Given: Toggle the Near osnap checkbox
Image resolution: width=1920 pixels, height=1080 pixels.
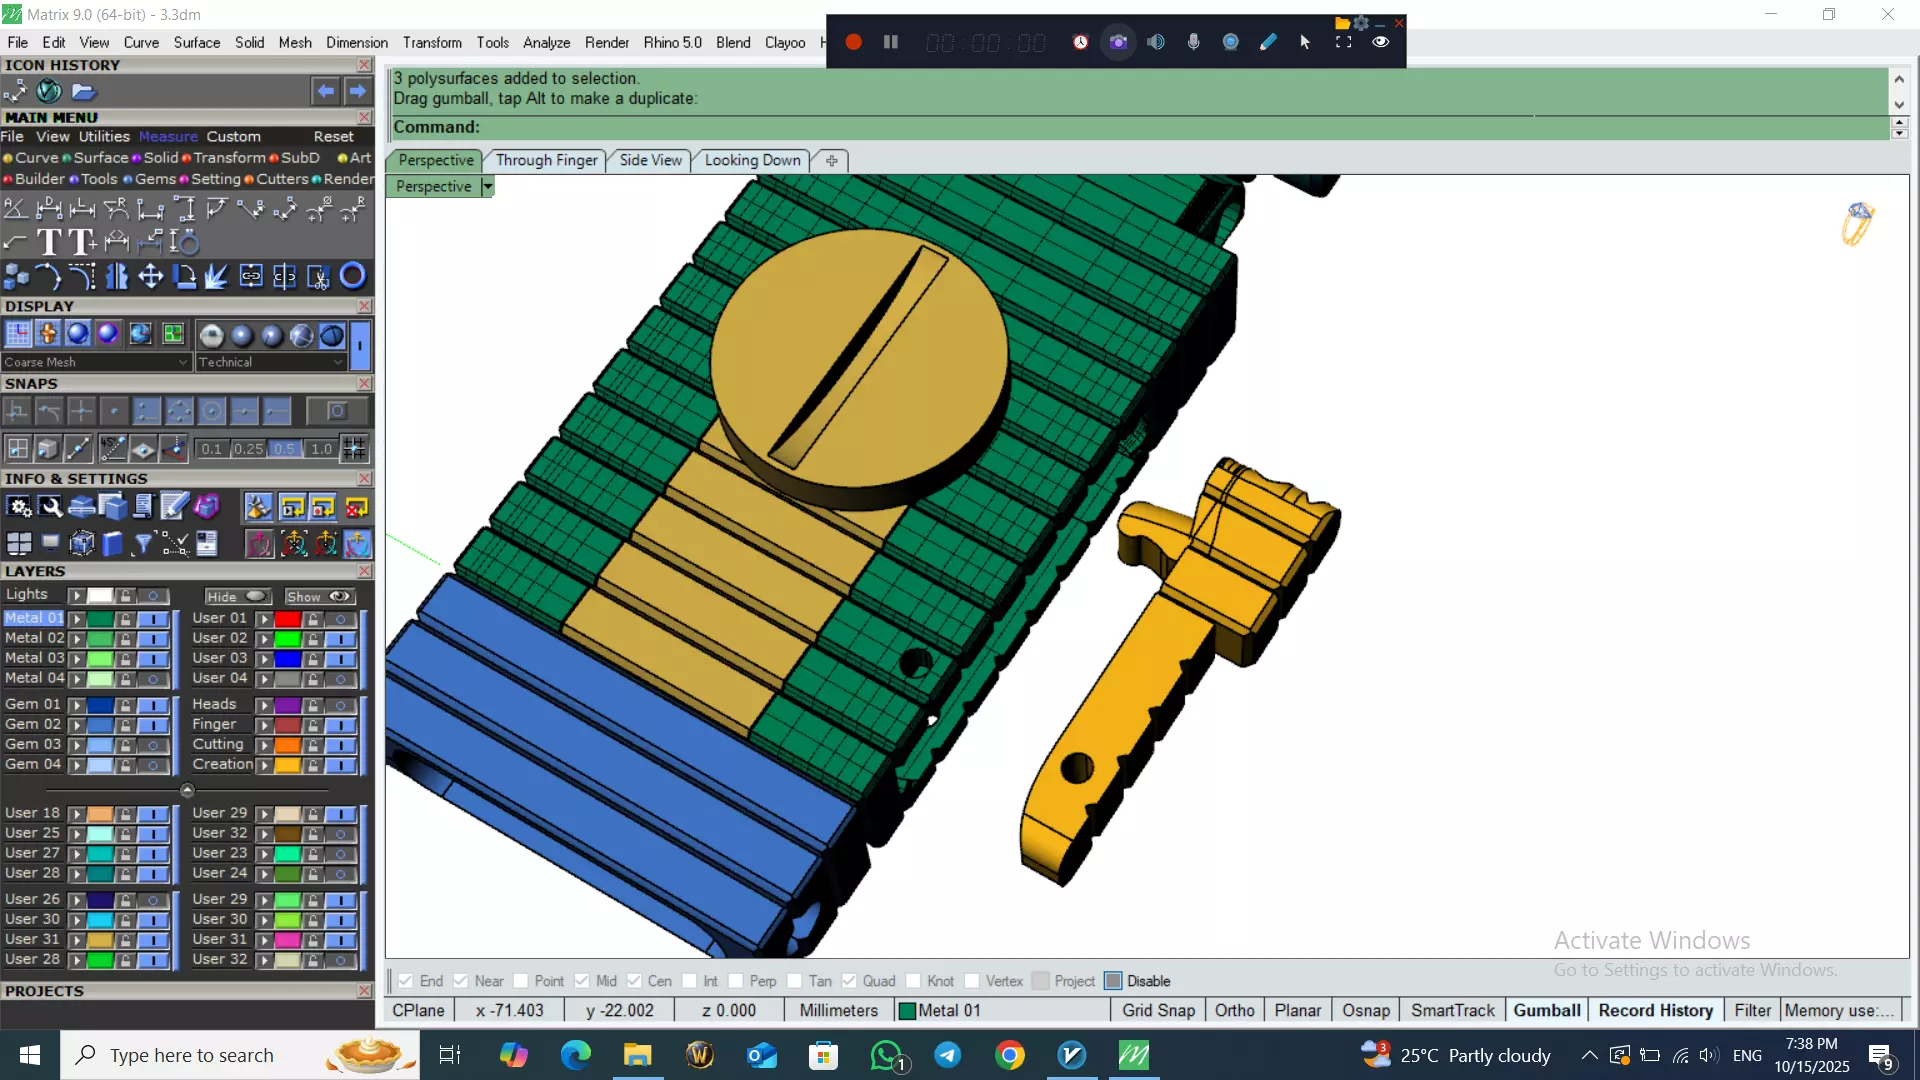Looking at the screenshot, I should click(x=460, y=981).
